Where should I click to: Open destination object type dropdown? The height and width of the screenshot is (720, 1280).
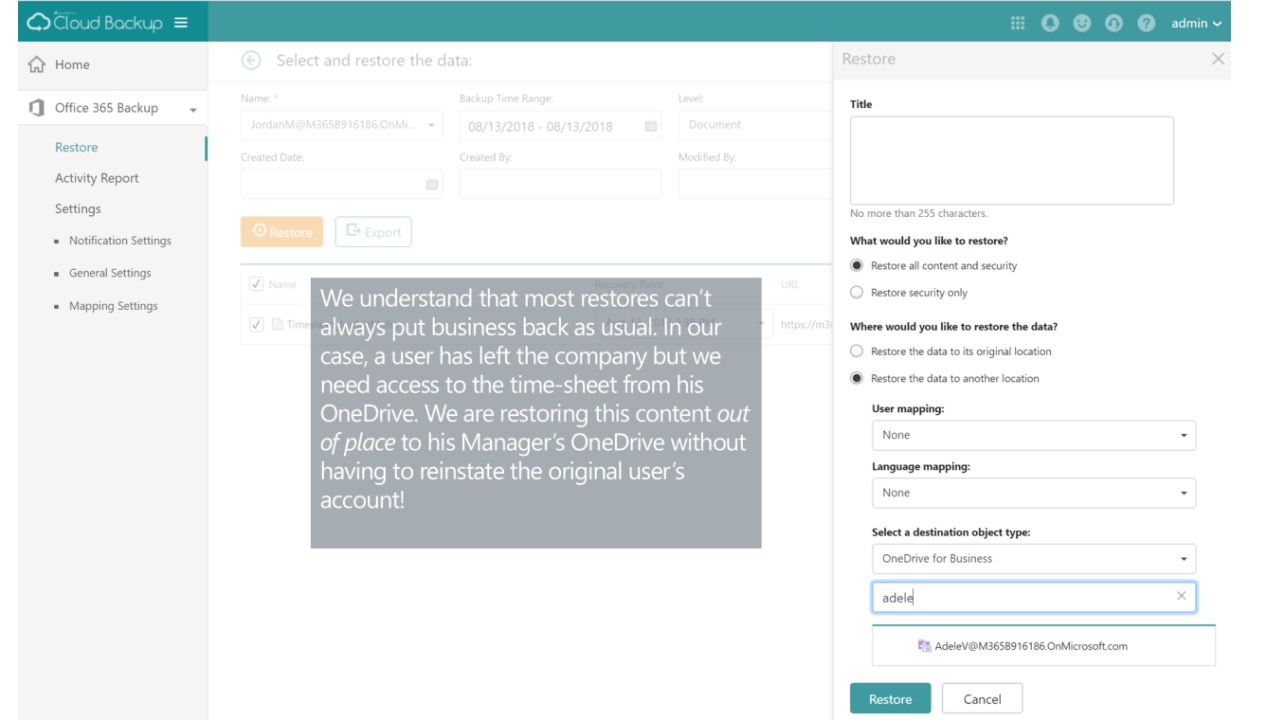1034,559
